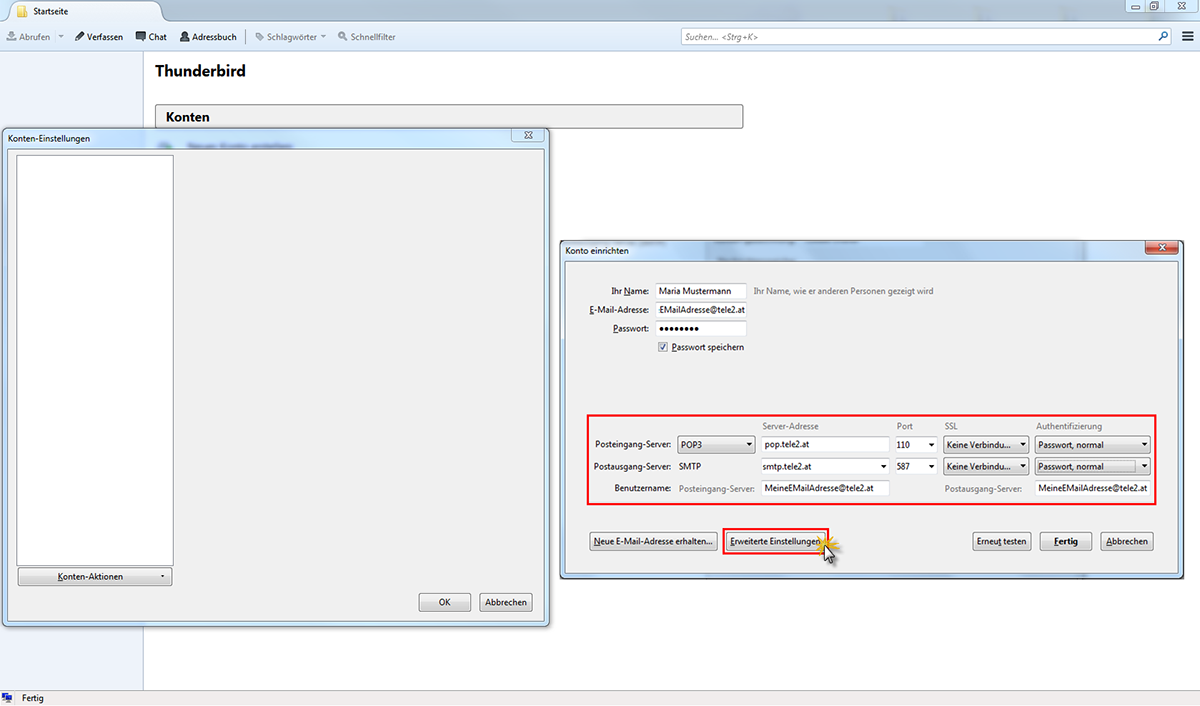Open the Posteingang SSL dropdown
Screen dimensions: 1200x706
(x=986, y=444)
